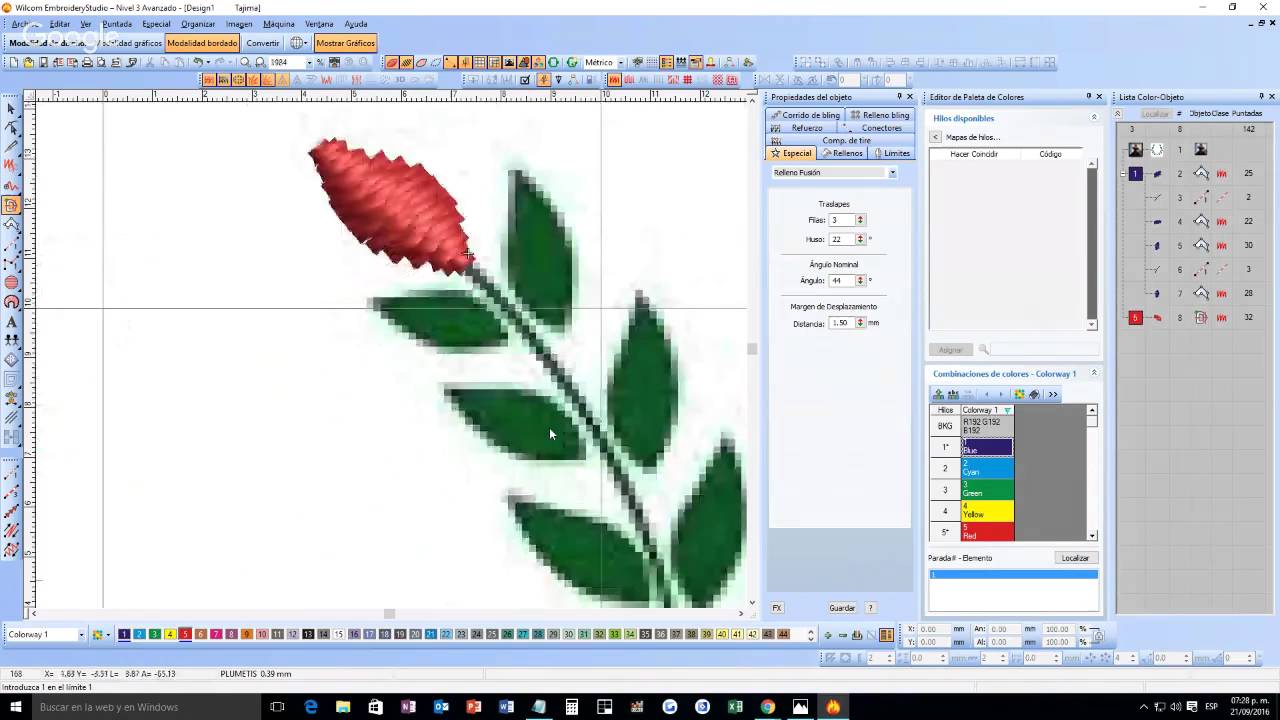Open the Archivo menu

pyautogui.click(x=27, y=24)
